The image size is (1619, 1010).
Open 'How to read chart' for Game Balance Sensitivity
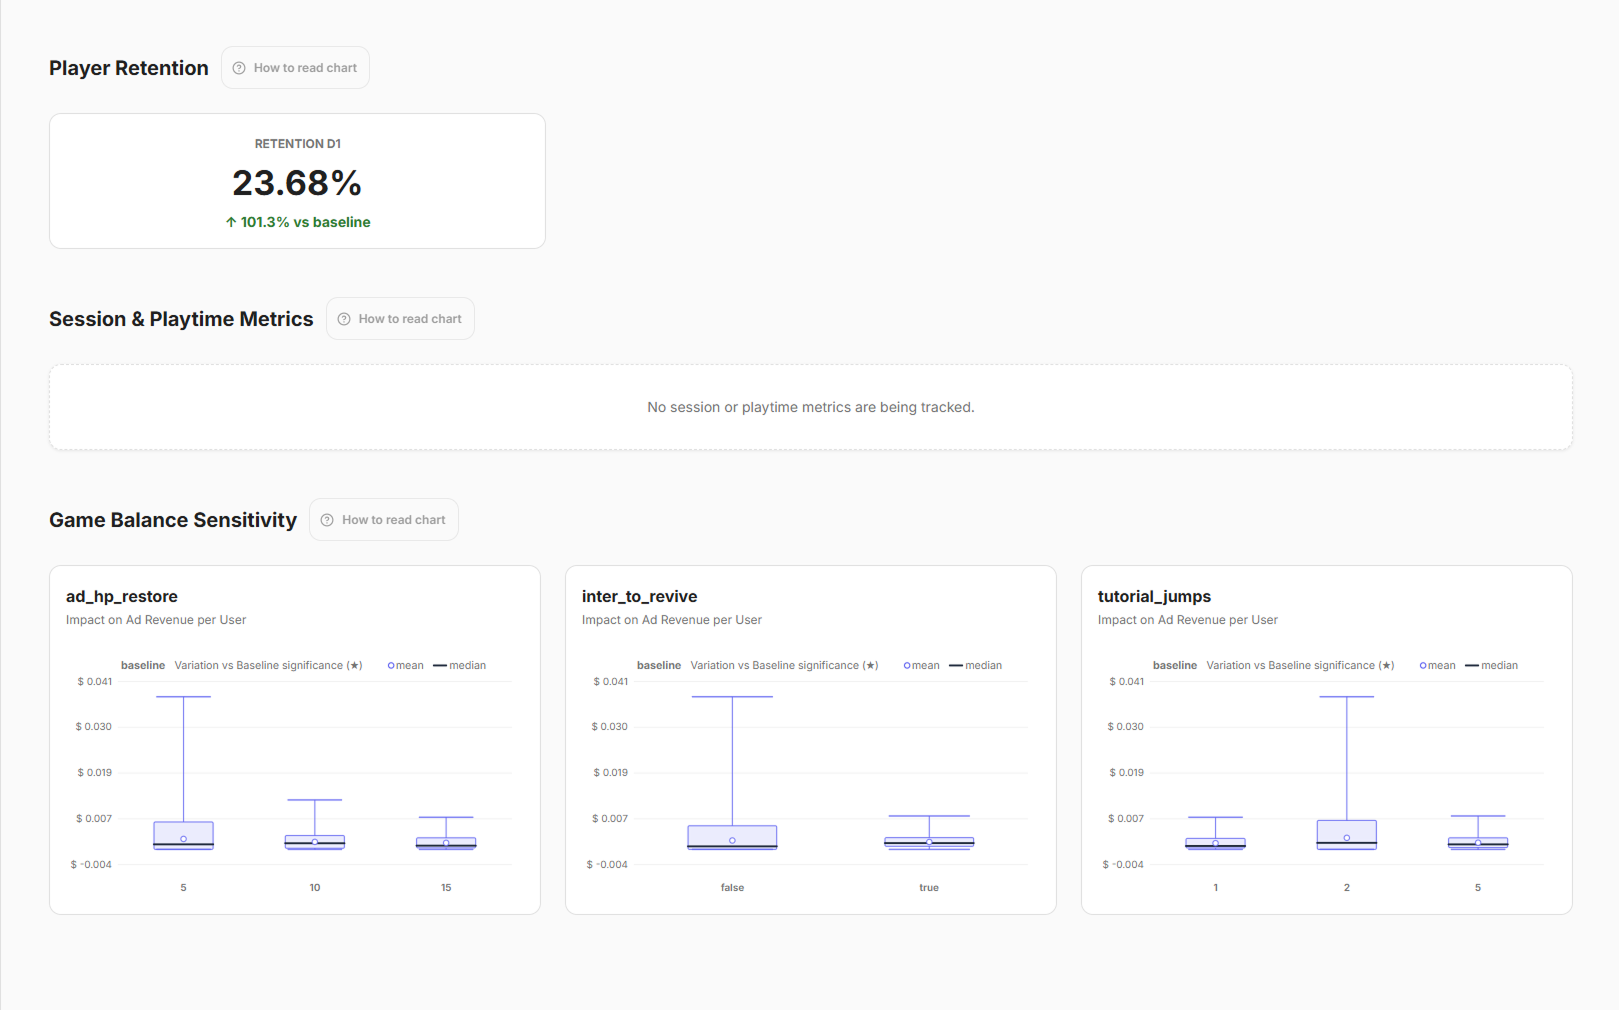(x=384, y=520)
